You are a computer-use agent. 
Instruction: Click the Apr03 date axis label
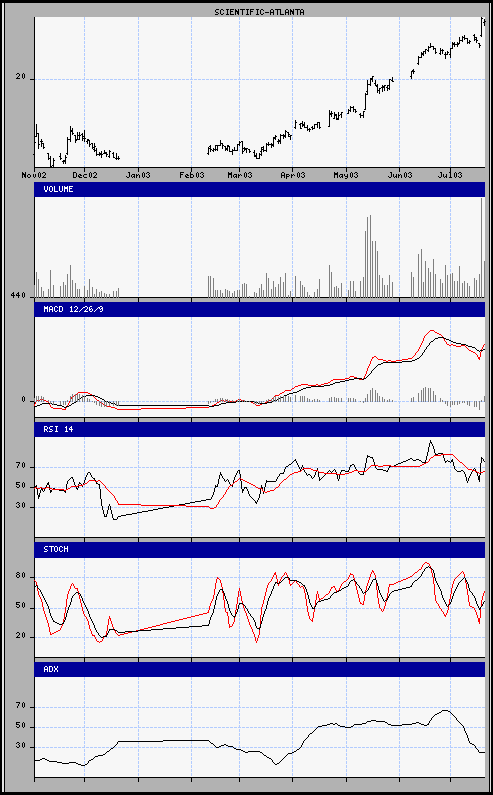[x=293, y=175]
